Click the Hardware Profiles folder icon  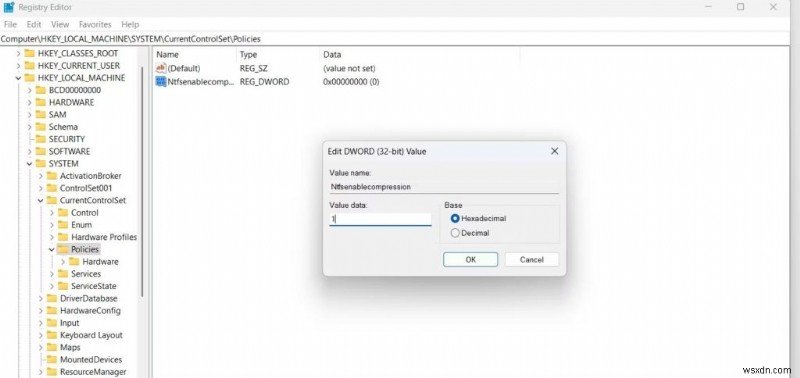point(63,237)
